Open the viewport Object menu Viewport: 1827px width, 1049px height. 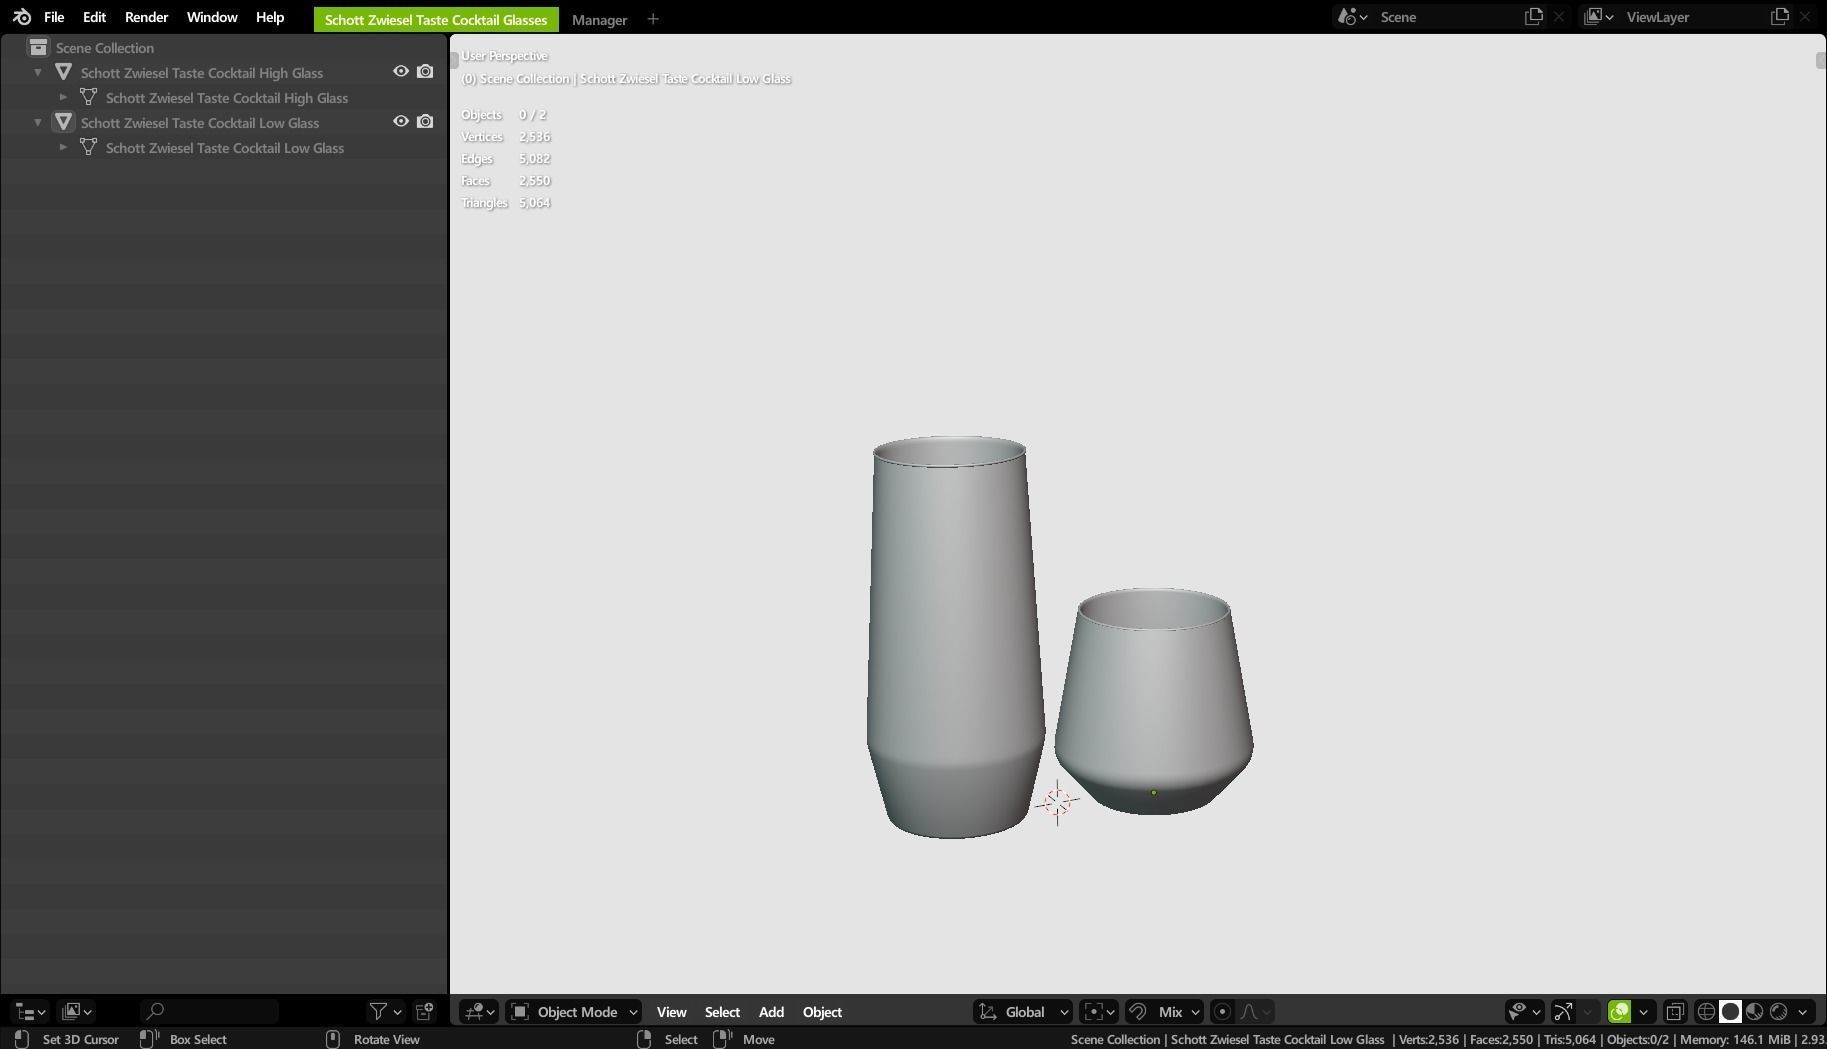(x=822, y=1012)
